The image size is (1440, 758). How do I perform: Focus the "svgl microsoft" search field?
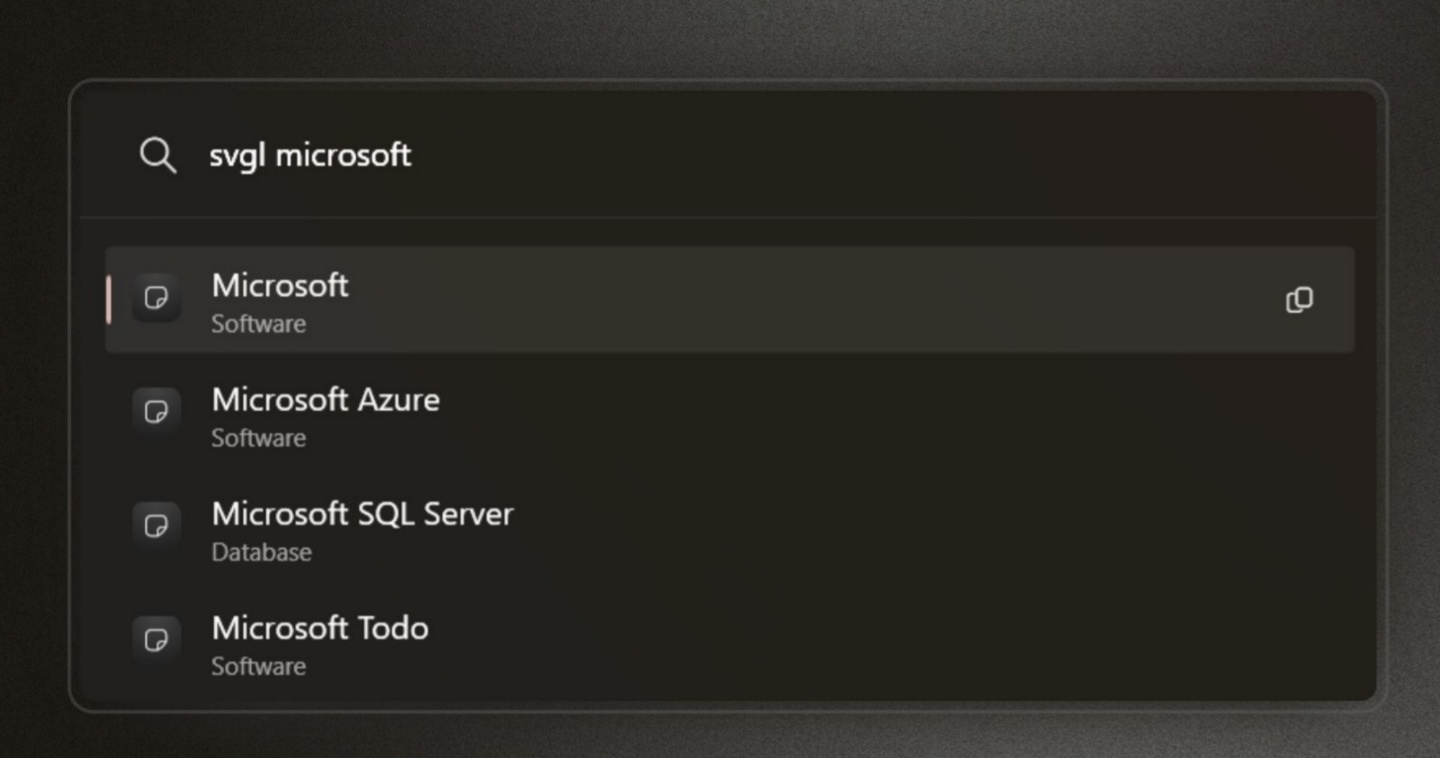pyautogui.click(x=700, y=156)
